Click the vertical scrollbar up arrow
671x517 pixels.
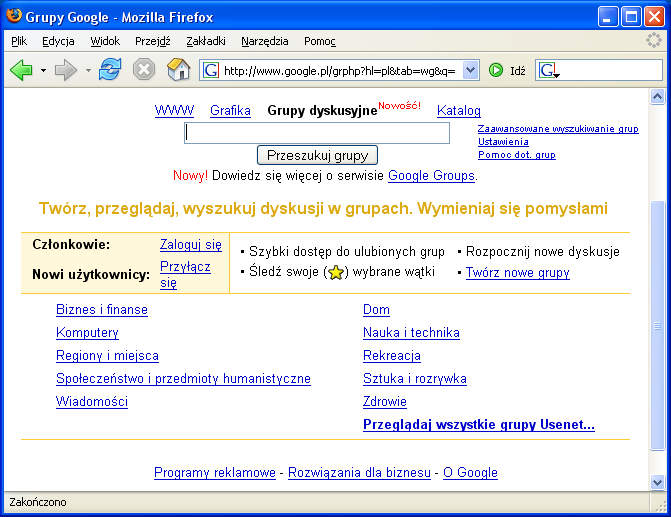[x=657, y=97]
